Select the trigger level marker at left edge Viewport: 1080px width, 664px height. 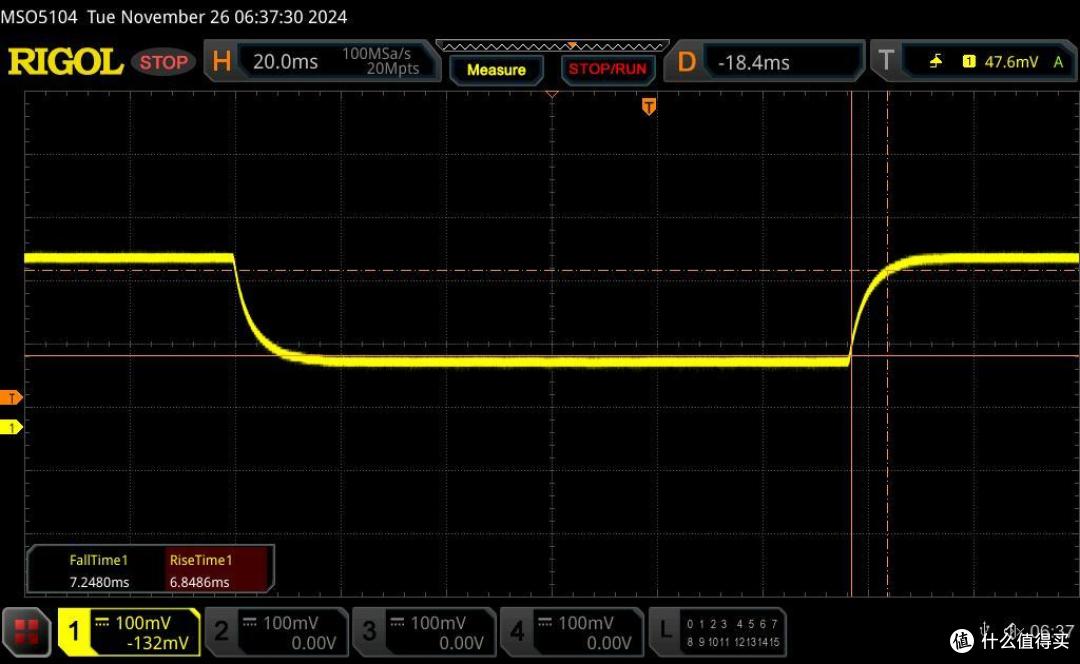tap(11, 397)
